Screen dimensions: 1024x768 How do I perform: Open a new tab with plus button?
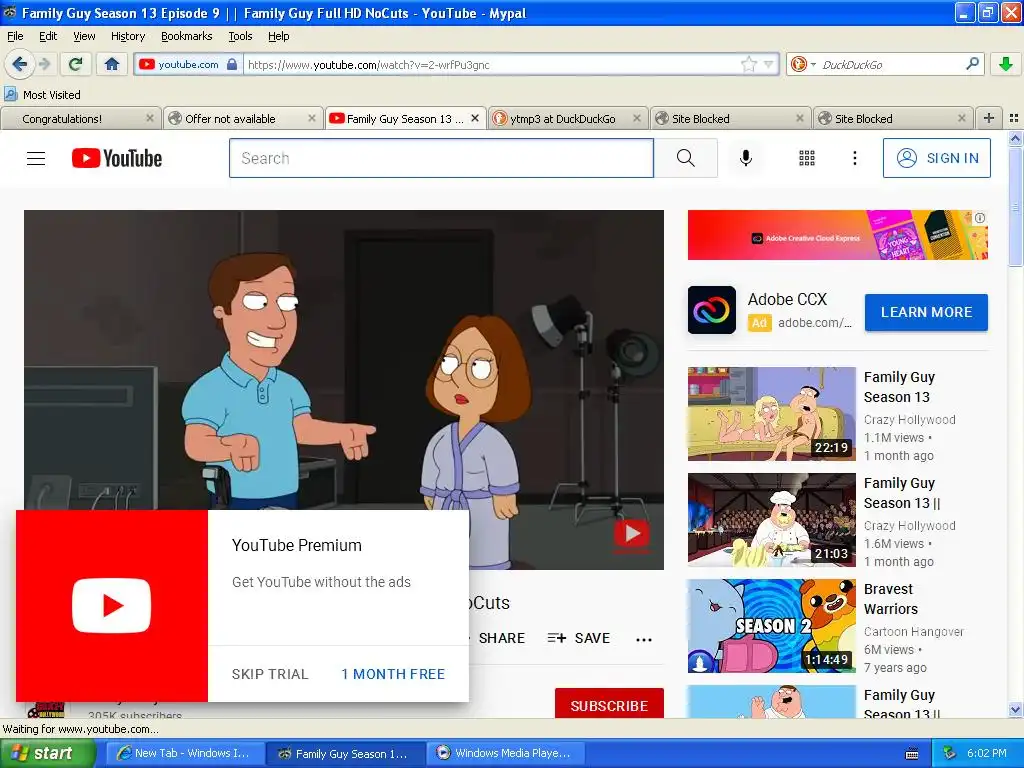[x=989, y=118]
